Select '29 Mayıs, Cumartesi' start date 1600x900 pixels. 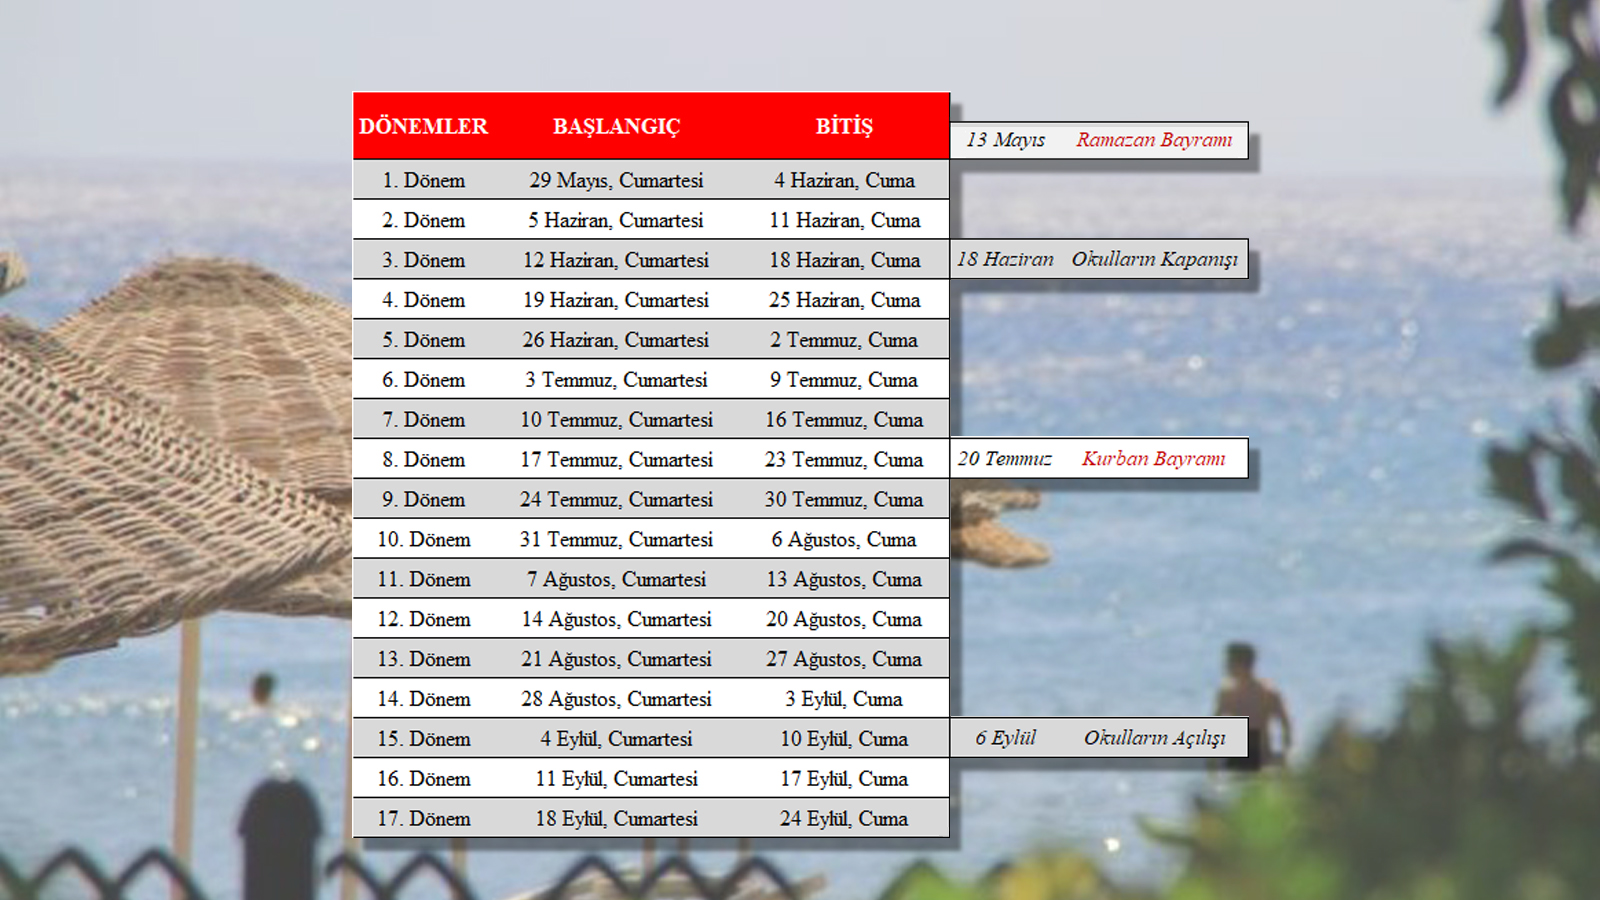[x=616, y=181]
